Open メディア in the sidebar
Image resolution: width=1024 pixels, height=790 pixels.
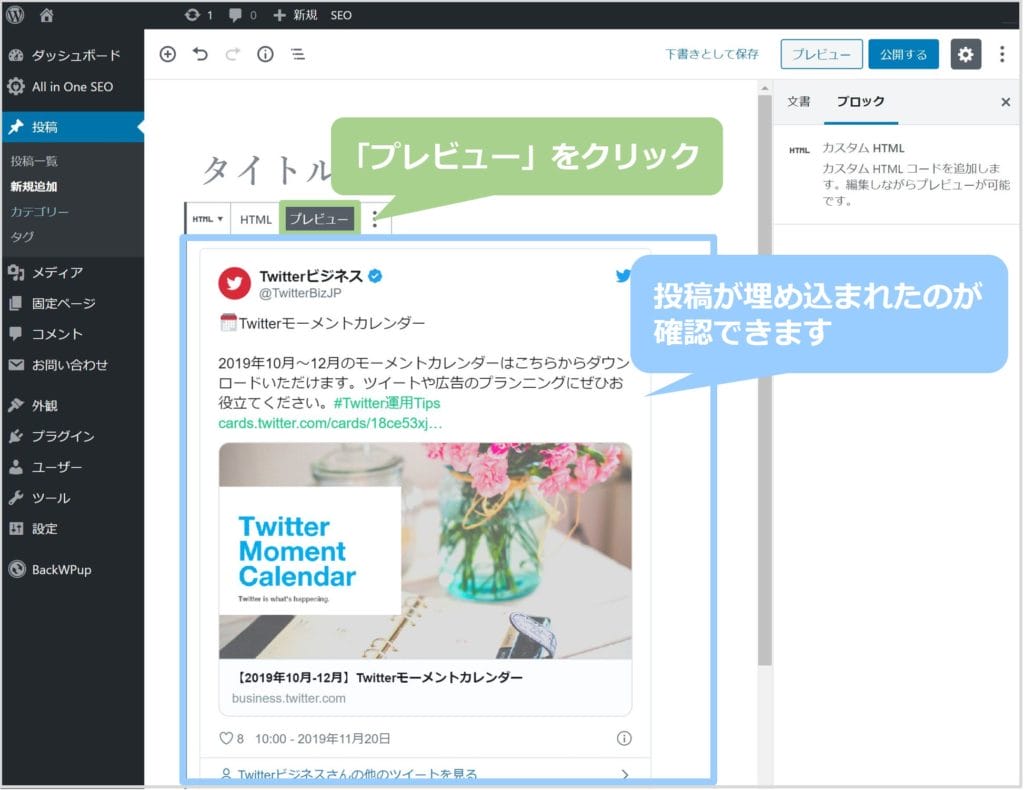(72, 272)
